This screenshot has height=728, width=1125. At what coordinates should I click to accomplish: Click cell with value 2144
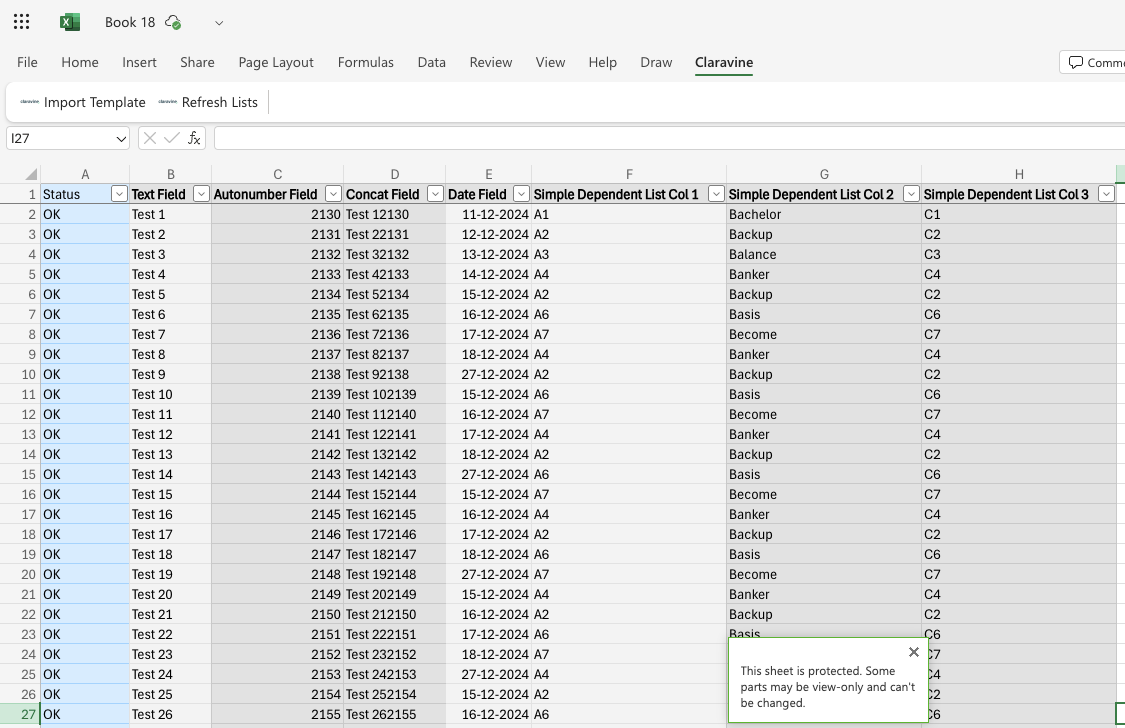coord(277,494)
